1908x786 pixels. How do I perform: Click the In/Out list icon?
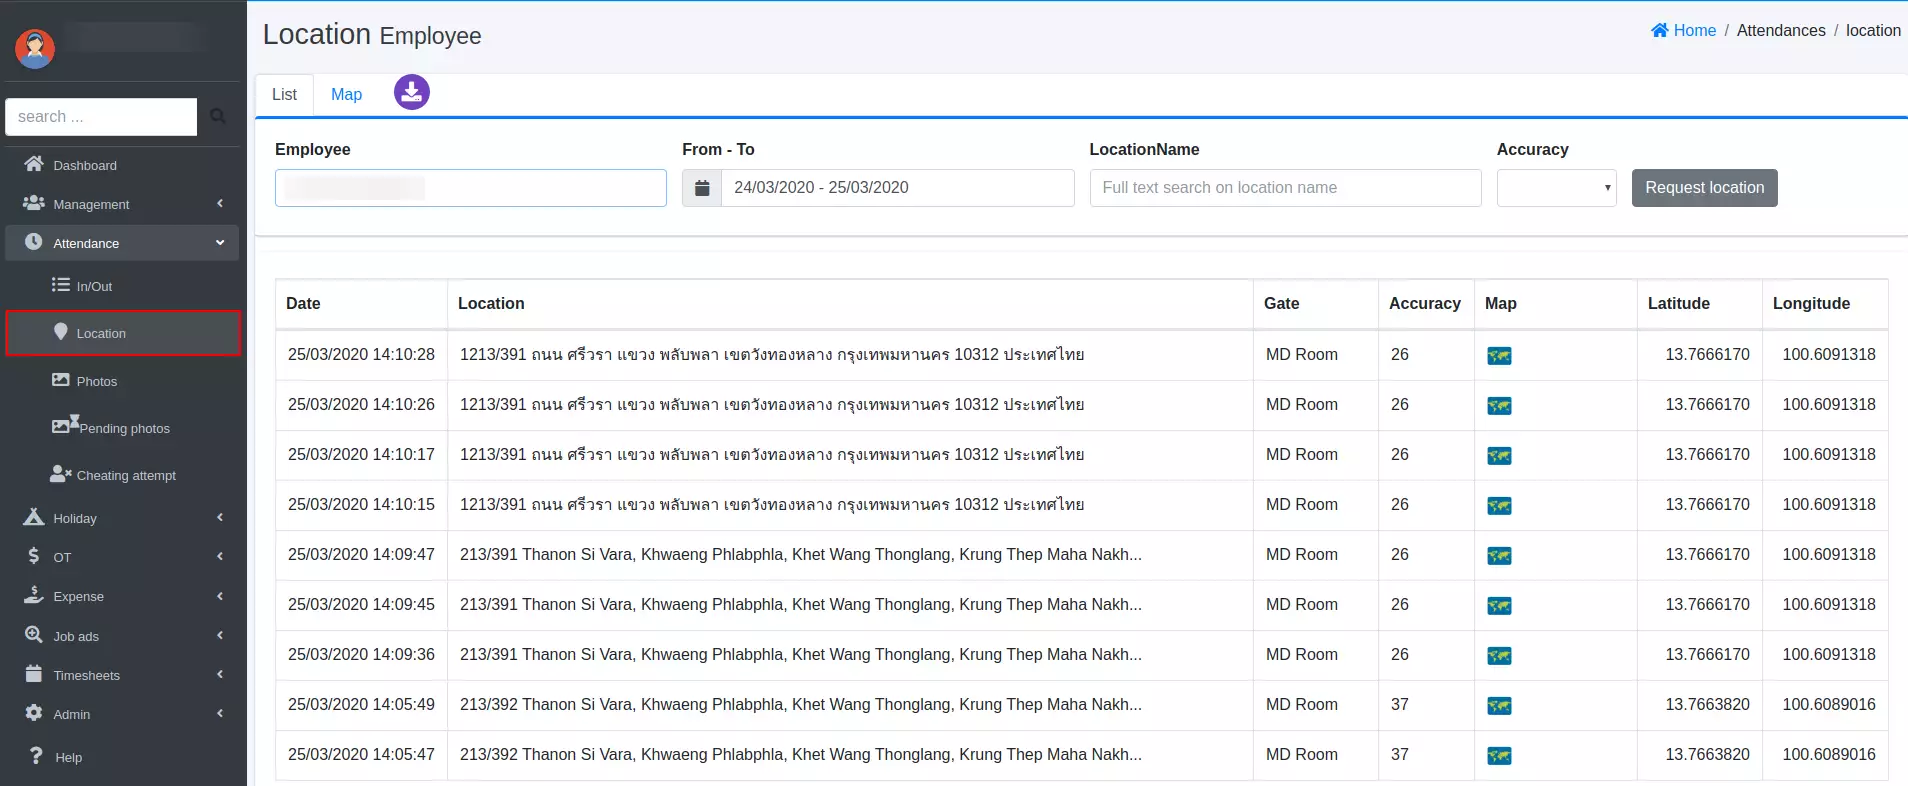[61, 285]
